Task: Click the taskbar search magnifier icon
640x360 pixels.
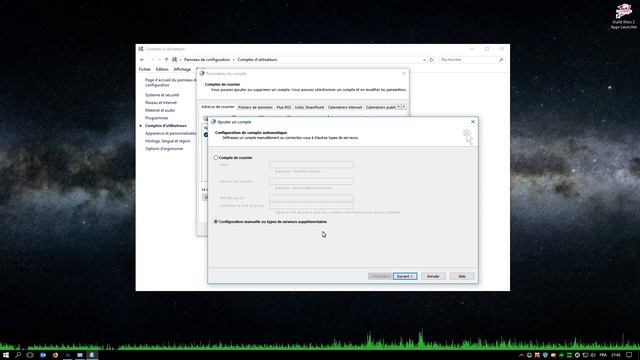Action: point(18,355)
